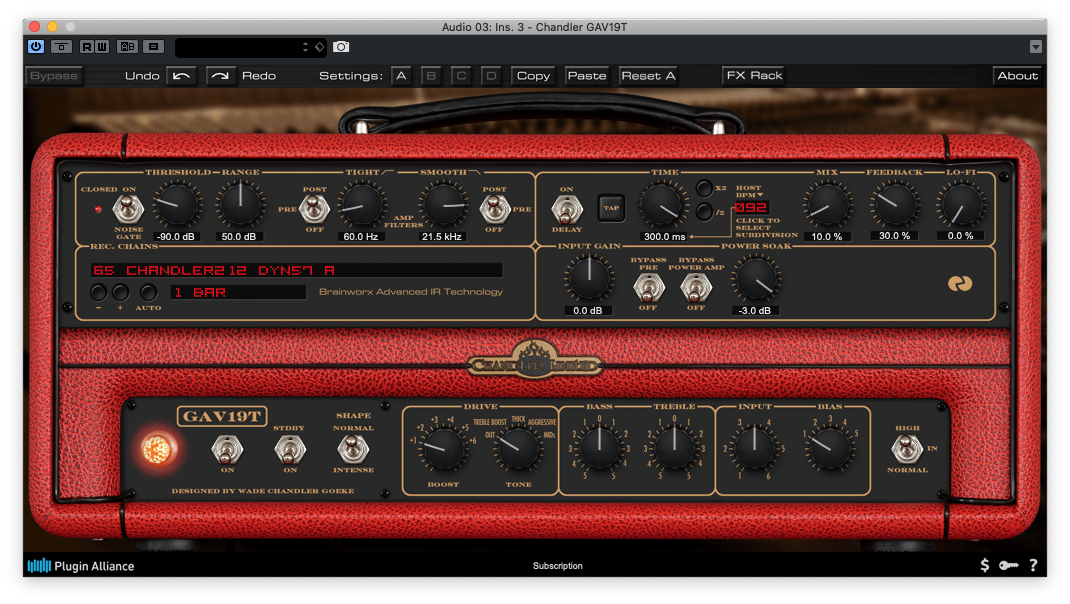Viewport: 1070px width, 604px height.
Task: Click the Feedback knob
Action: (895, 204)
